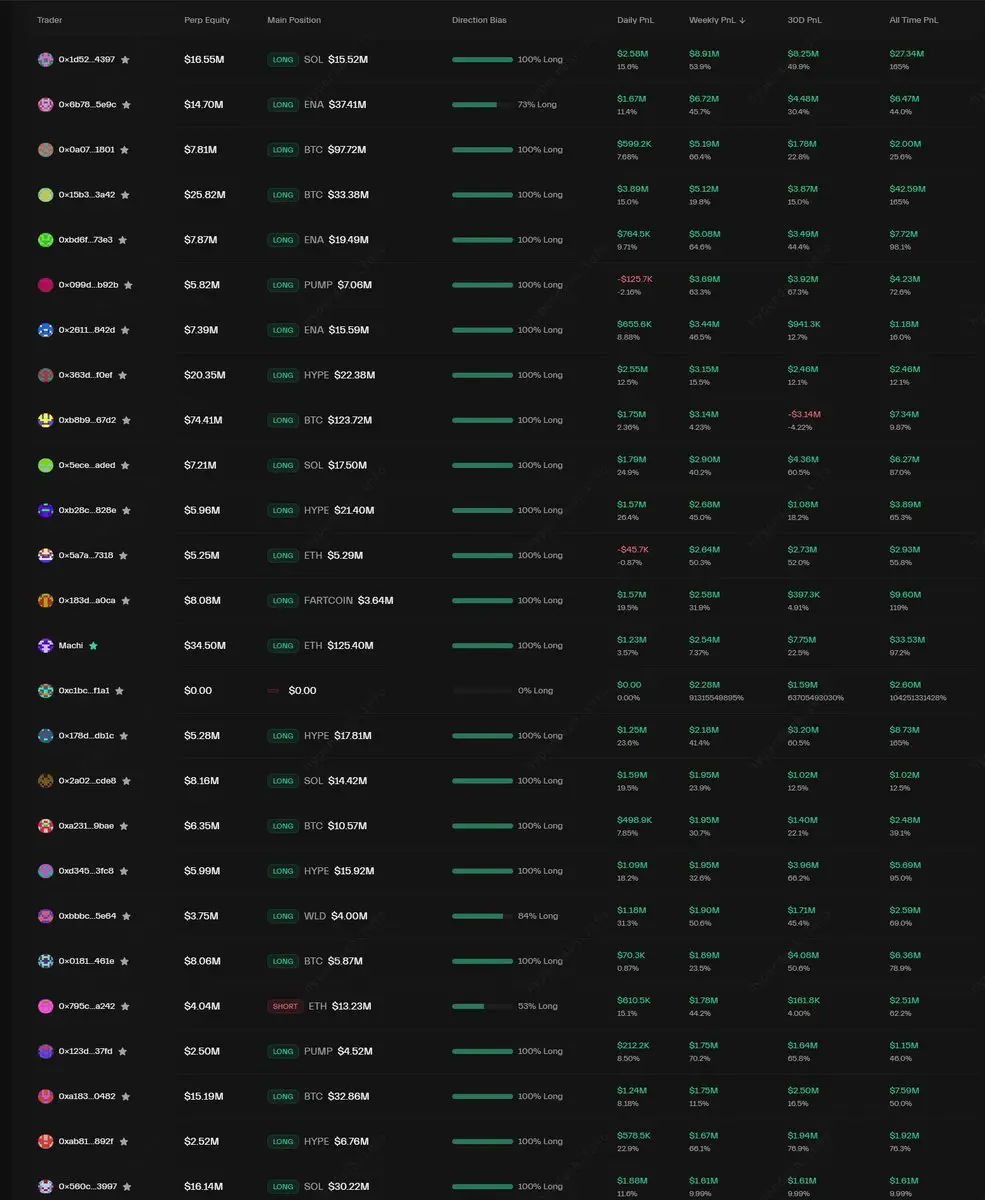The image size is (985, 1200).
Task: Toggle favorite star for trader 0x0a07...1801
Action: [124, 150]
